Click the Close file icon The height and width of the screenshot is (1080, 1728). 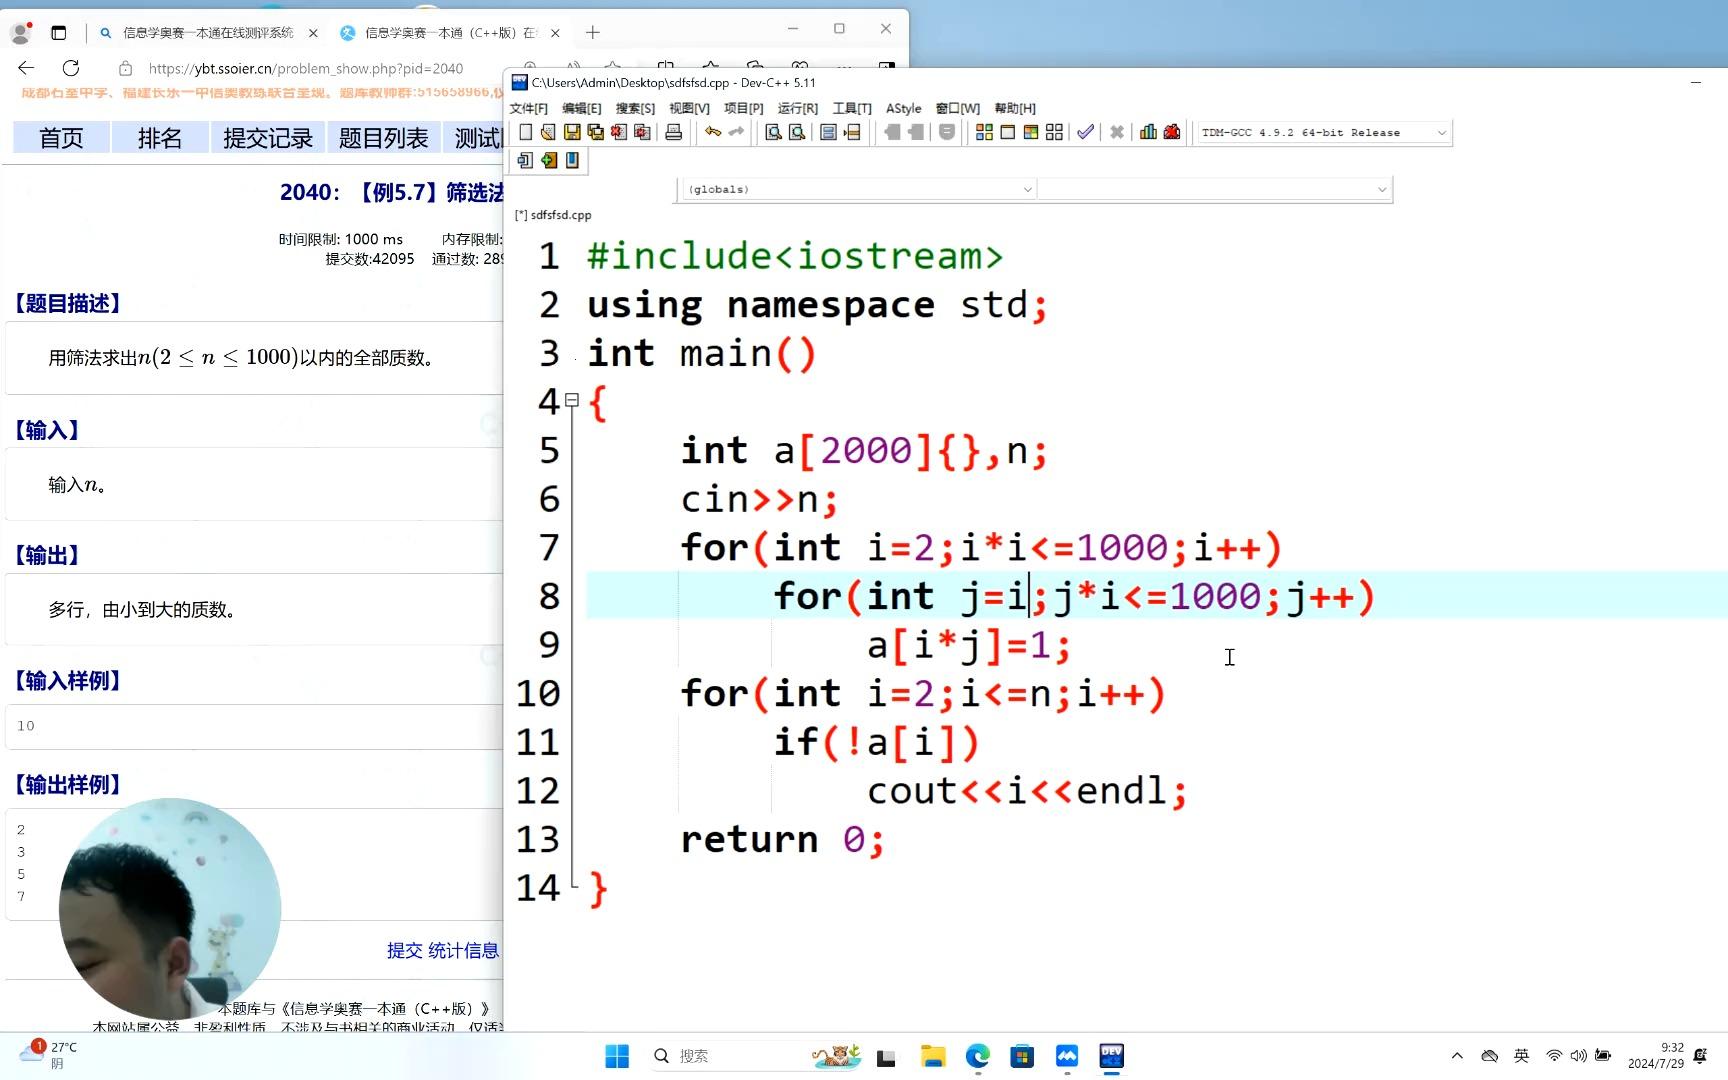pos(619,132)
